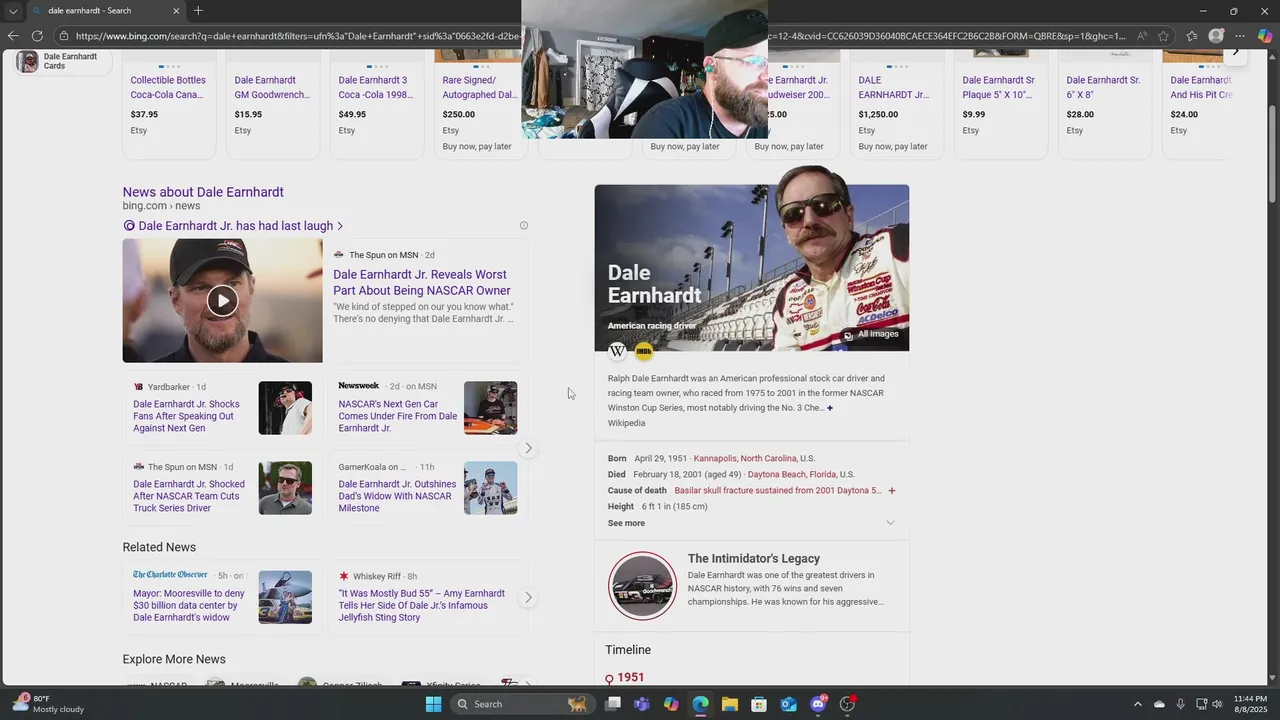The height and width of the screenshot is (720, 1280).
Task: Open Outlook from the taskbar
Action: (x=788, y=704)
